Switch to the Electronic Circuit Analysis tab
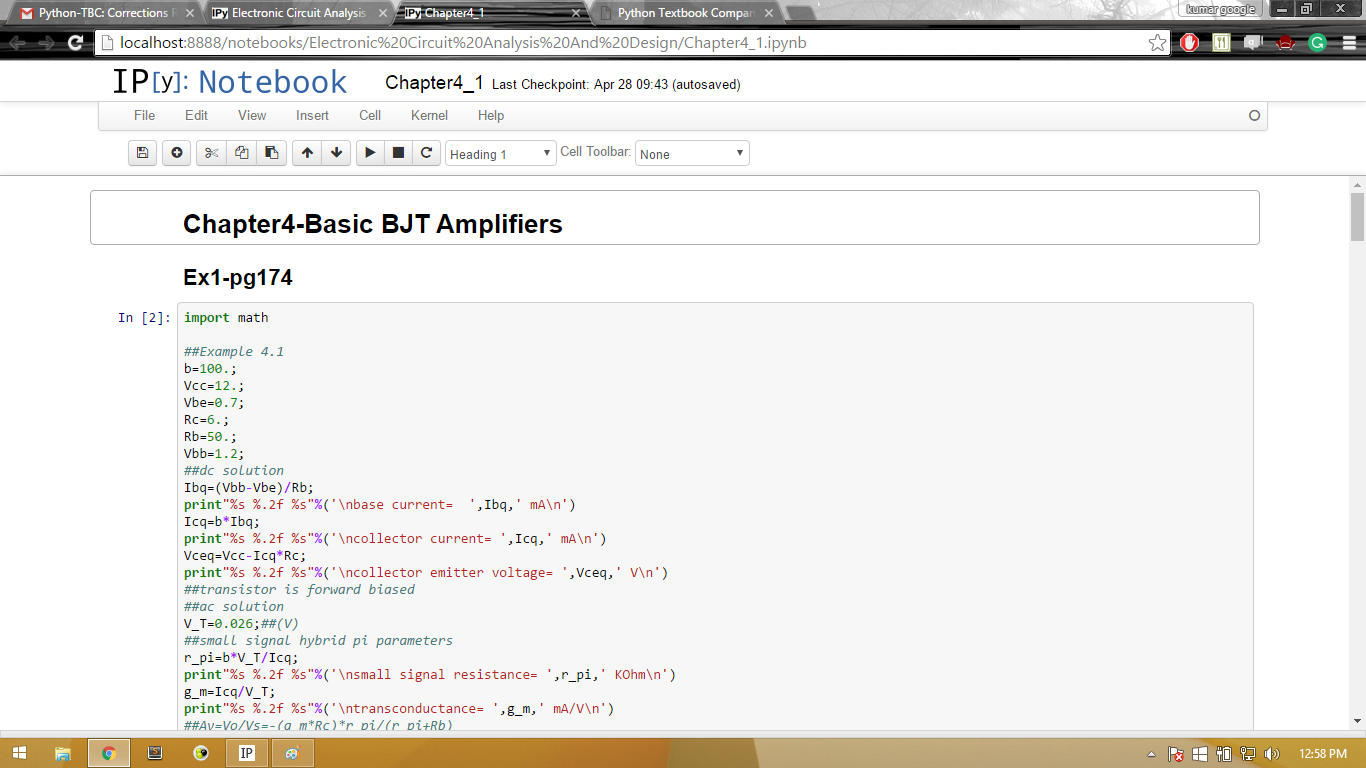 click(x=298, y=13)
